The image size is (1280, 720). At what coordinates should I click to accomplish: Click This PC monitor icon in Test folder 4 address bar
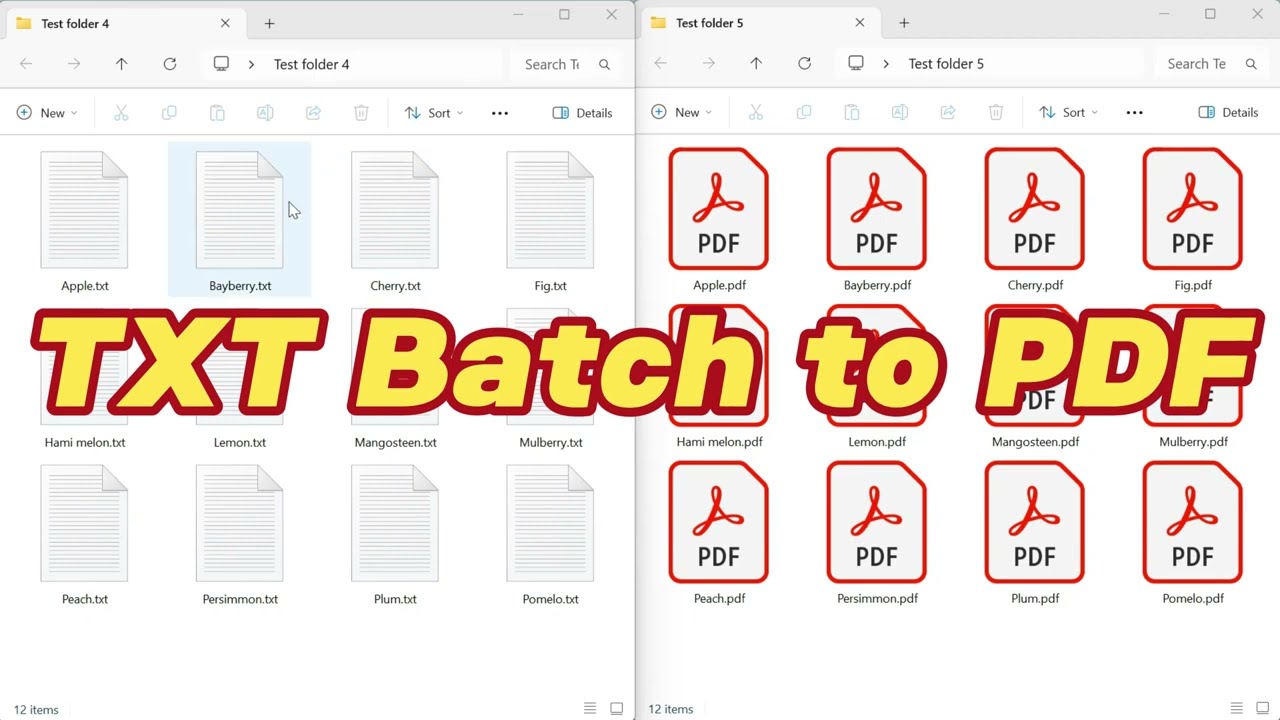coord(221,64)
